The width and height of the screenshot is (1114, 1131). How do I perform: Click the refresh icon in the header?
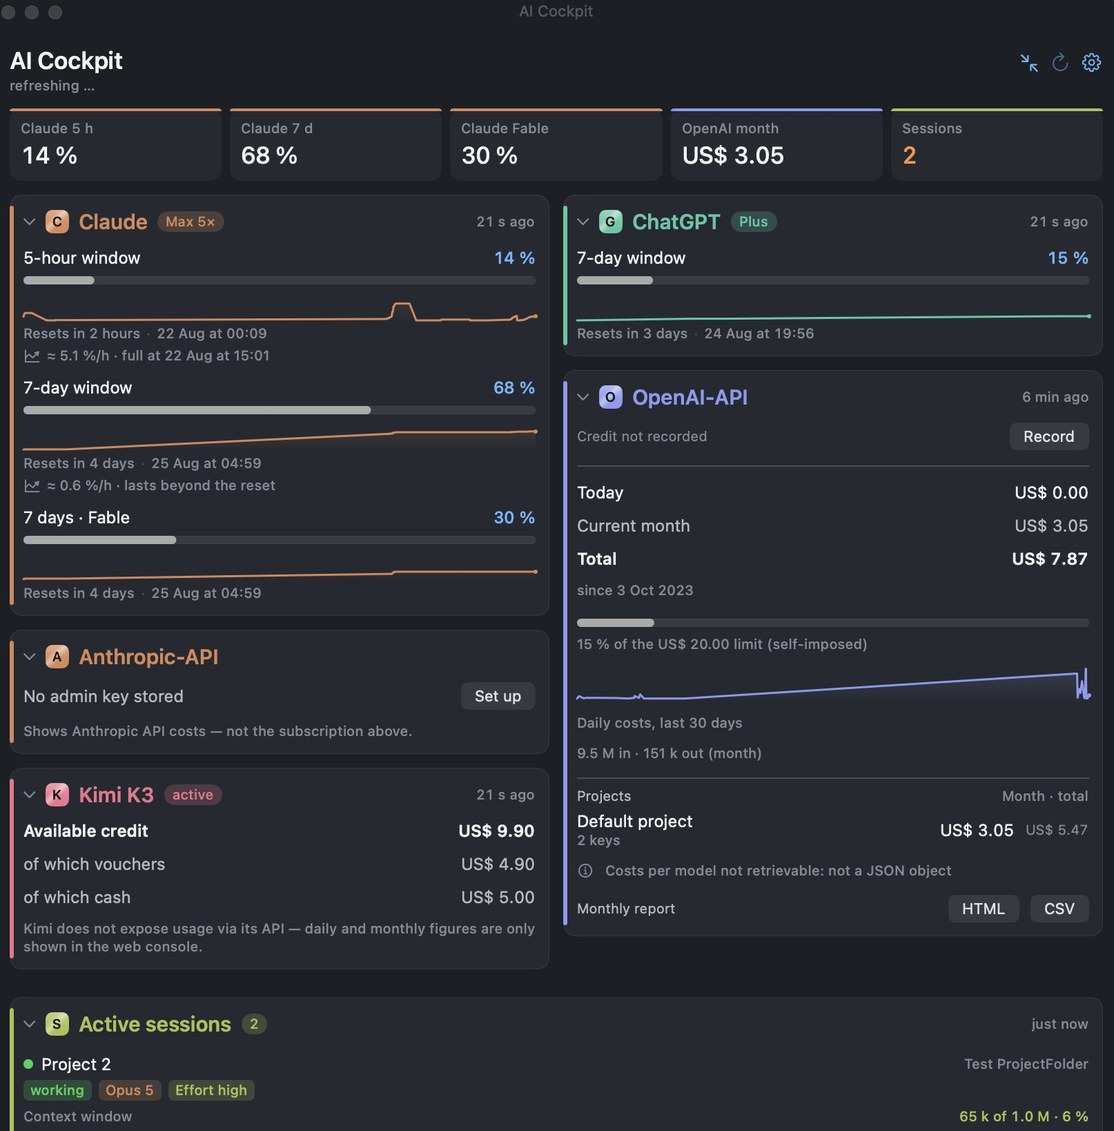[x=1060, y=63]
